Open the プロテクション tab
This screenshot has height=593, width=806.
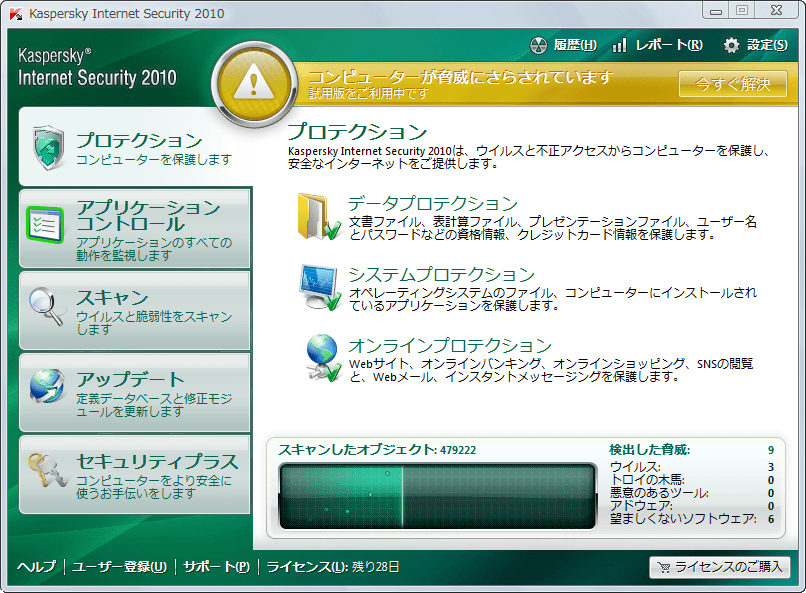pos(136,147)
